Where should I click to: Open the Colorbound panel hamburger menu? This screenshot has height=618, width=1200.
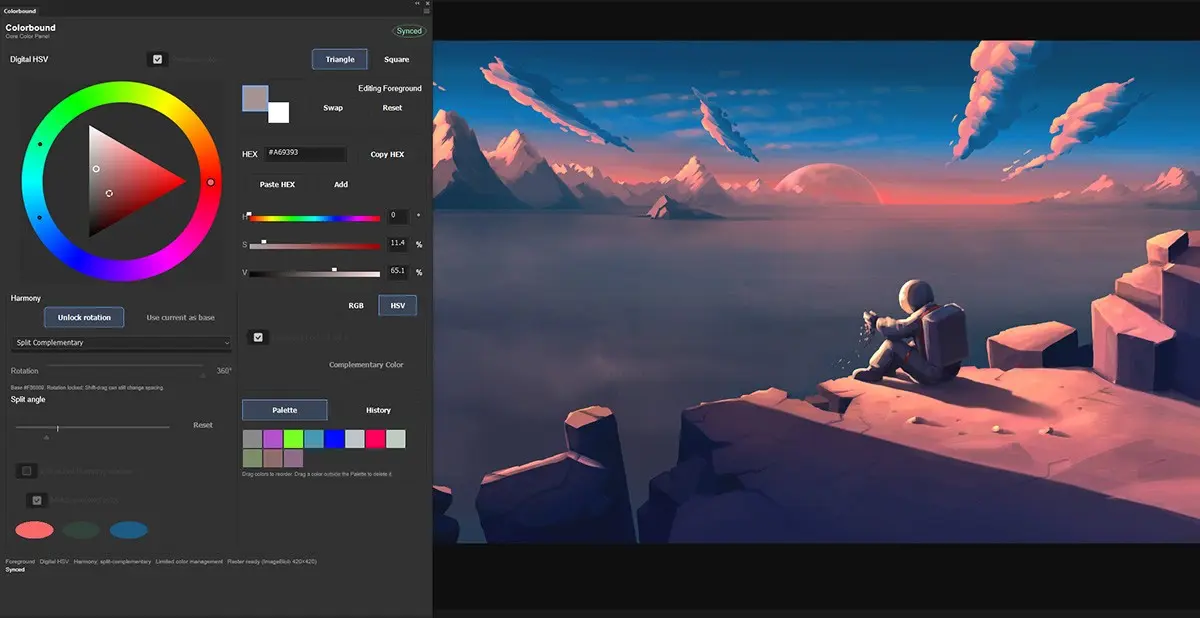click(x=427, y=11)
